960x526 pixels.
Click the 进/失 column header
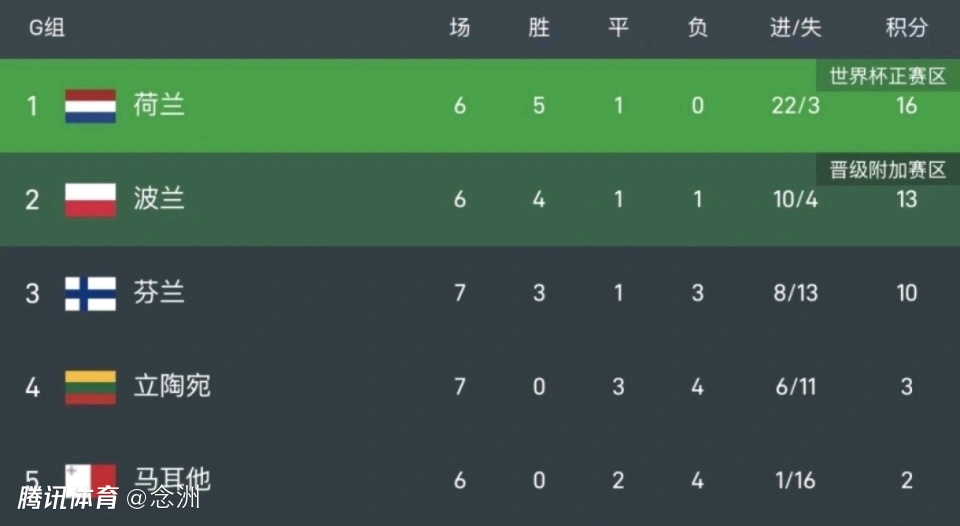pyautogui.click(x=795, y=28)
